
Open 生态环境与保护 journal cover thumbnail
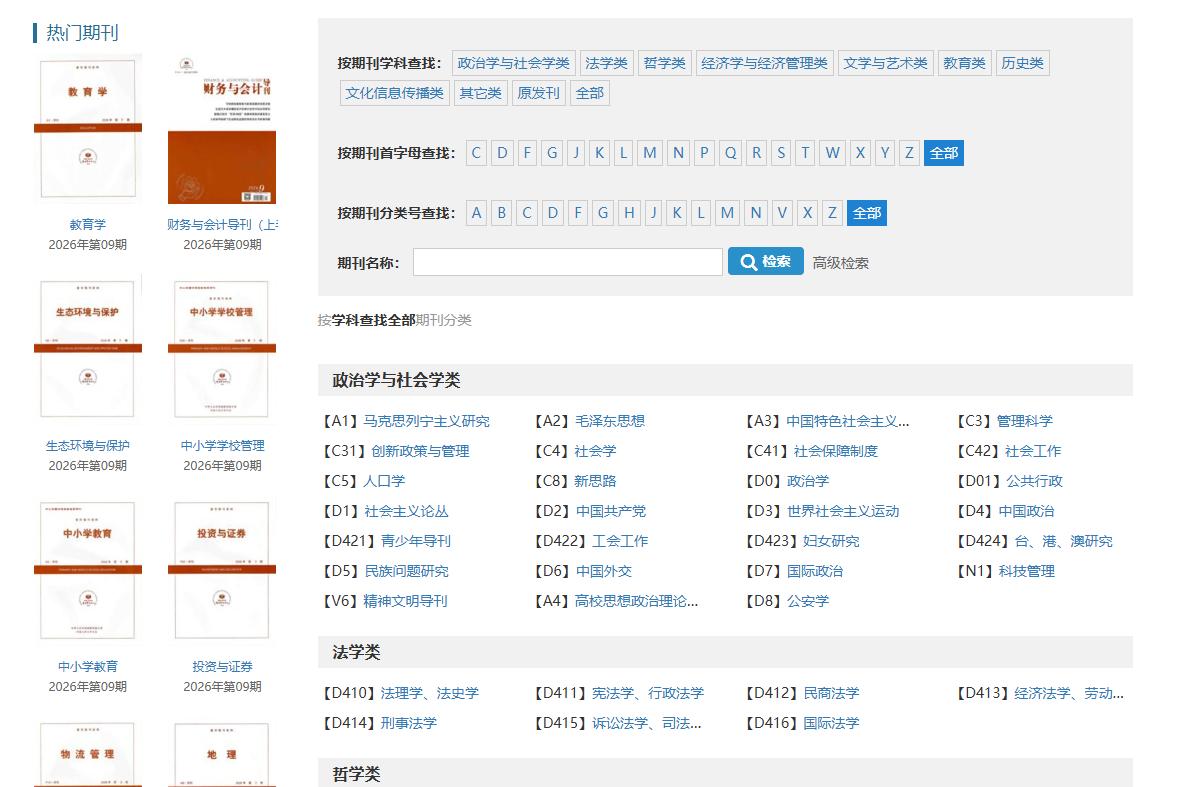88,350
